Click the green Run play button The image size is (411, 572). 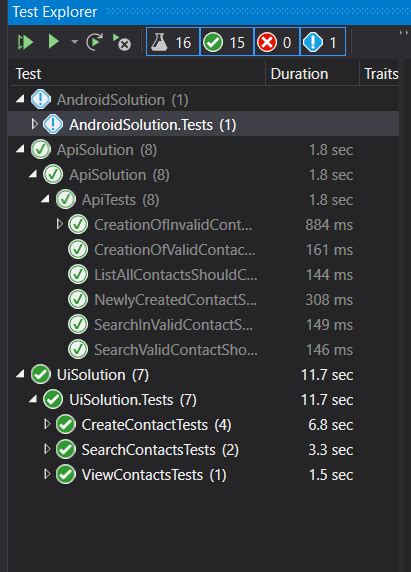click(54, 42)
